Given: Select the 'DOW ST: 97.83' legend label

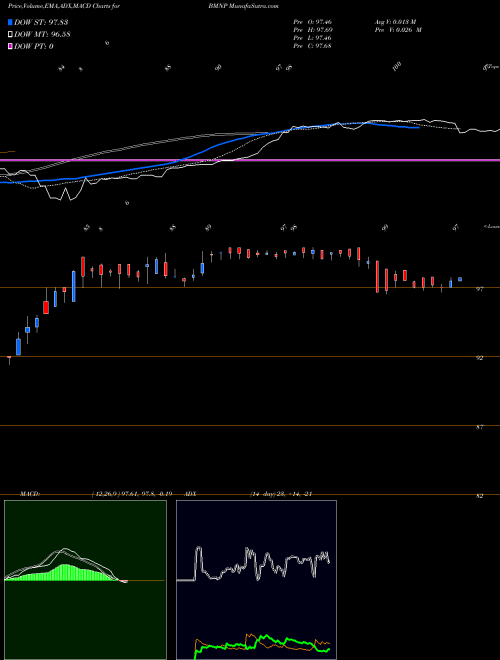Looking at the screenshot, I should (x=41, y=22).
